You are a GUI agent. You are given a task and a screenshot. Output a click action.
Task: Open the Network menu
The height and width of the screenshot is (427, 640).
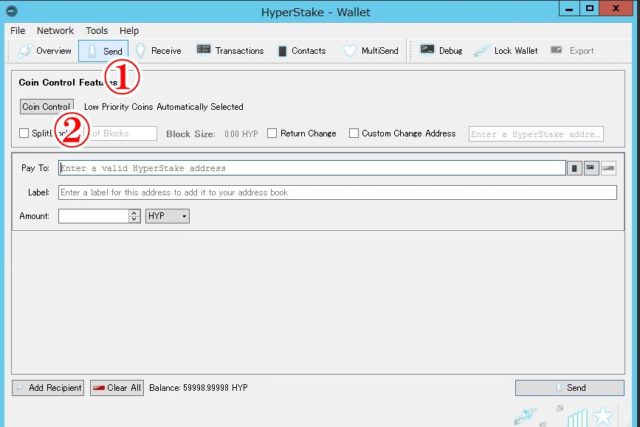pos(55,31)
